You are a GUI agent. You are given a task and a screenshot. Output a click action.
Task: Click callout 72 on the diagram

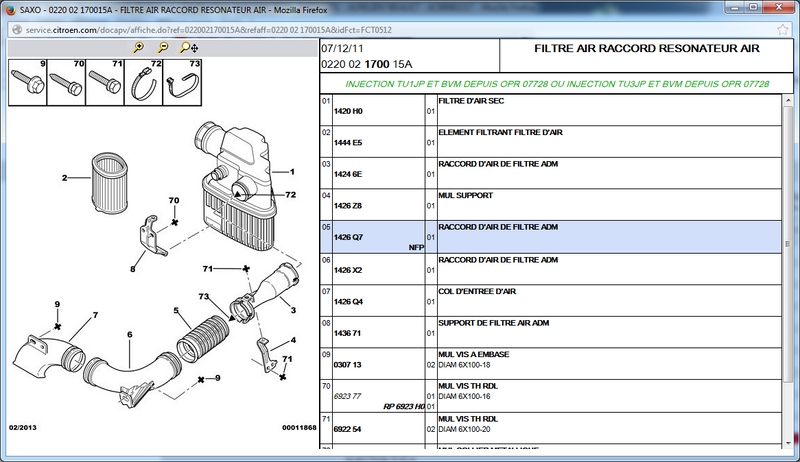290,195
